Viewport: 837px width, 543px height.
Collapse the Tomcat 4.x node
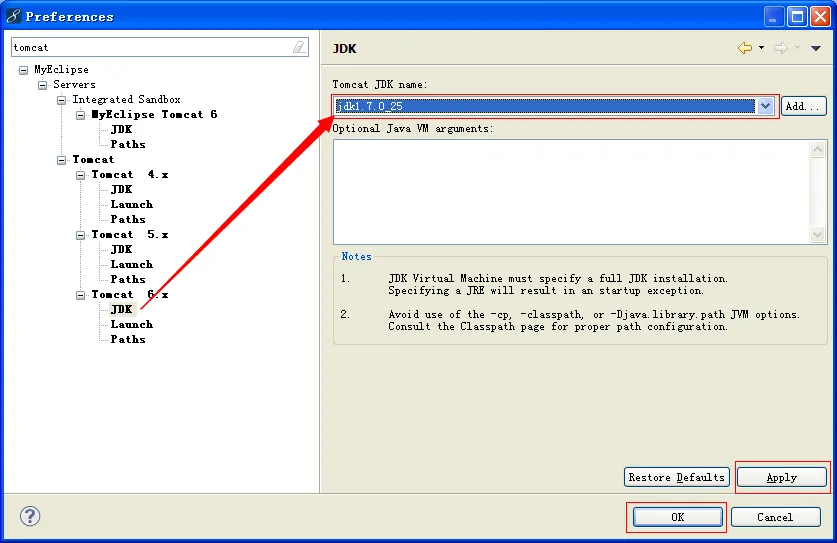pos(81,175)
